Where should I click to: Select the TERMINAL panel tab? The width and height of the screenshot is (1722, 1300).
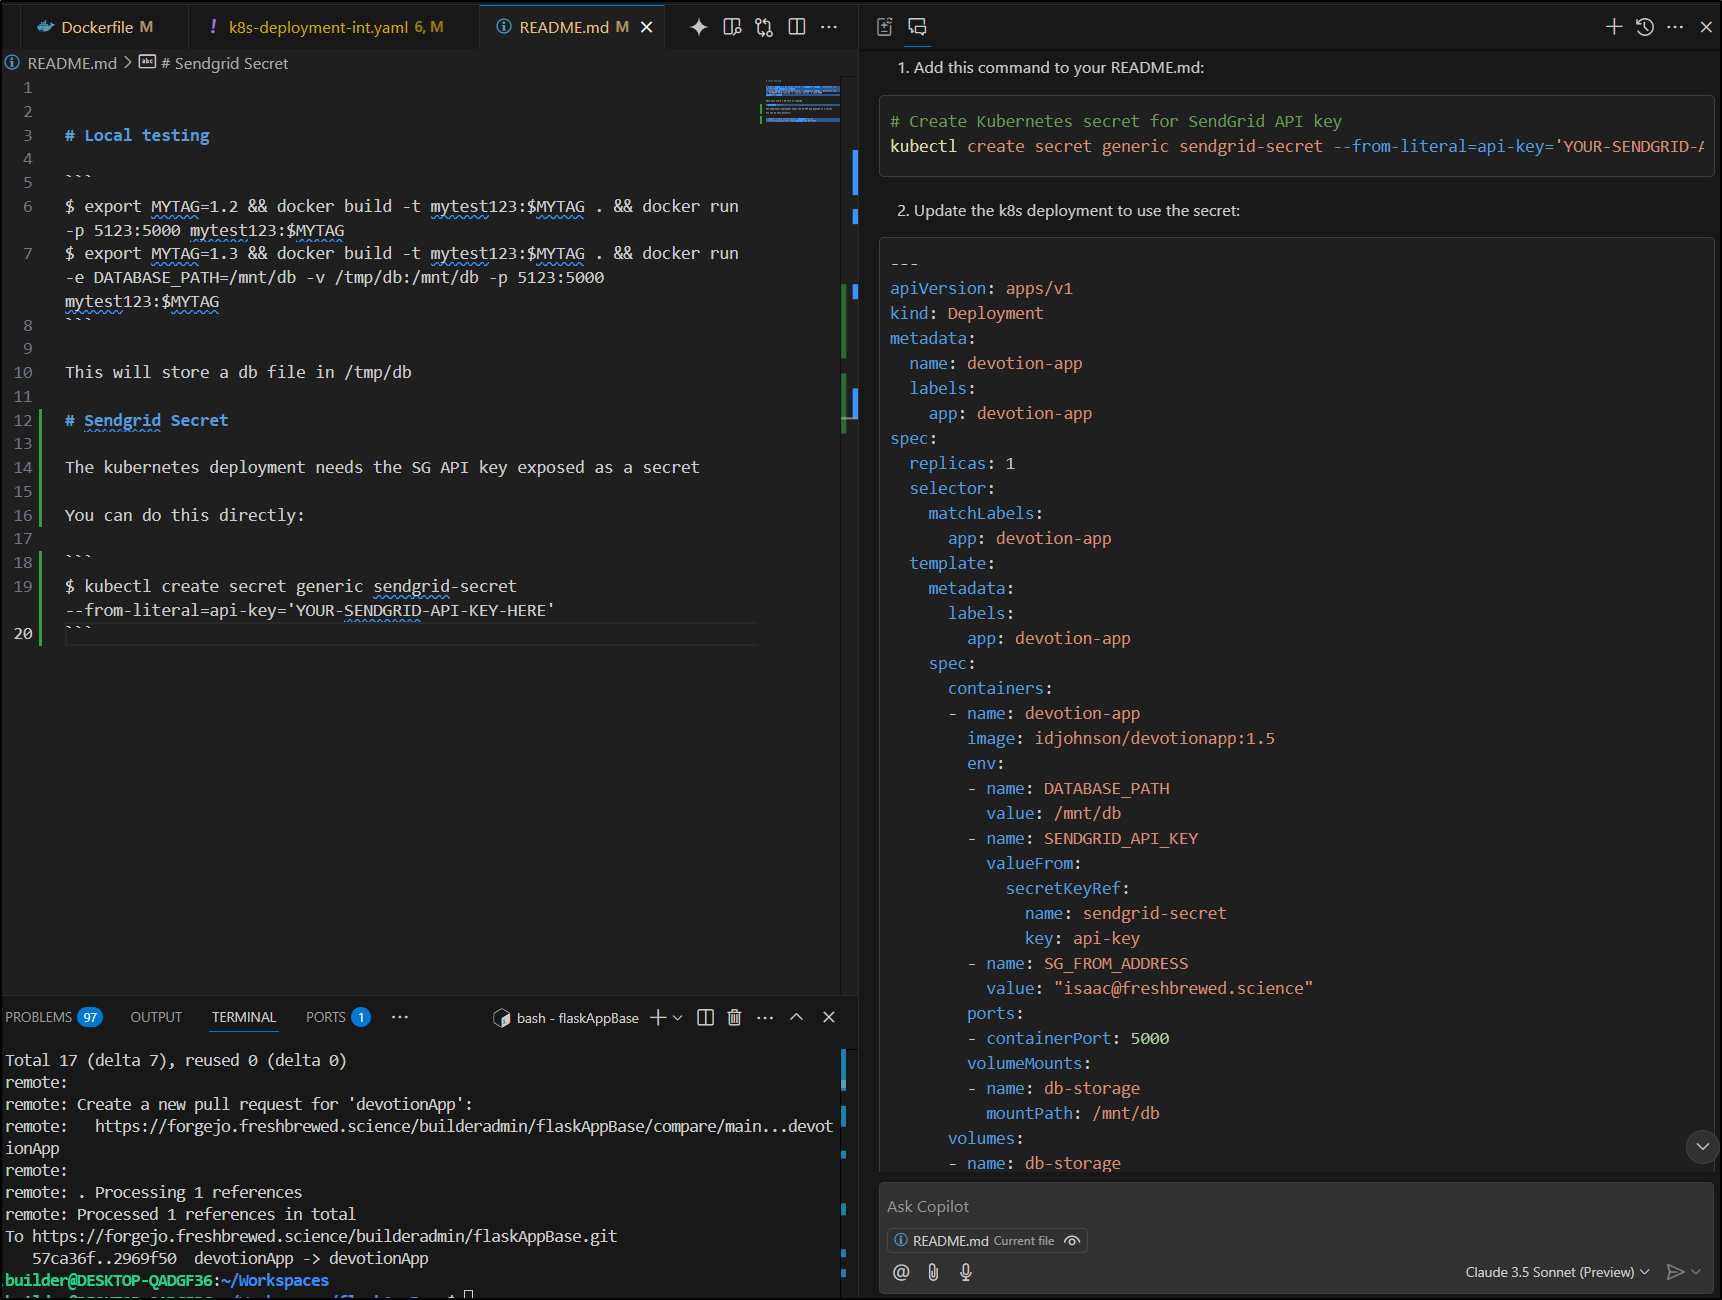click(x=243, y=1017)
